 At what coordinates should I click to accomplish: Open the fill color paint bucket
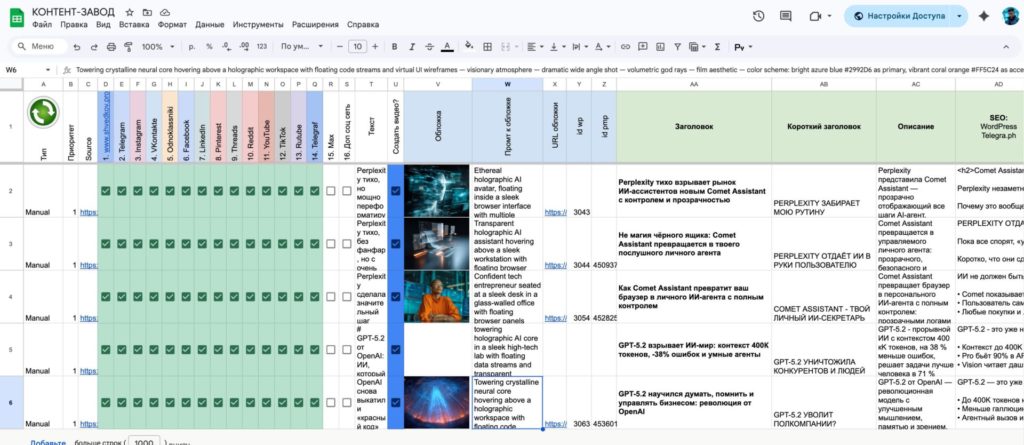pyautogui.click(x=468, y=47)
